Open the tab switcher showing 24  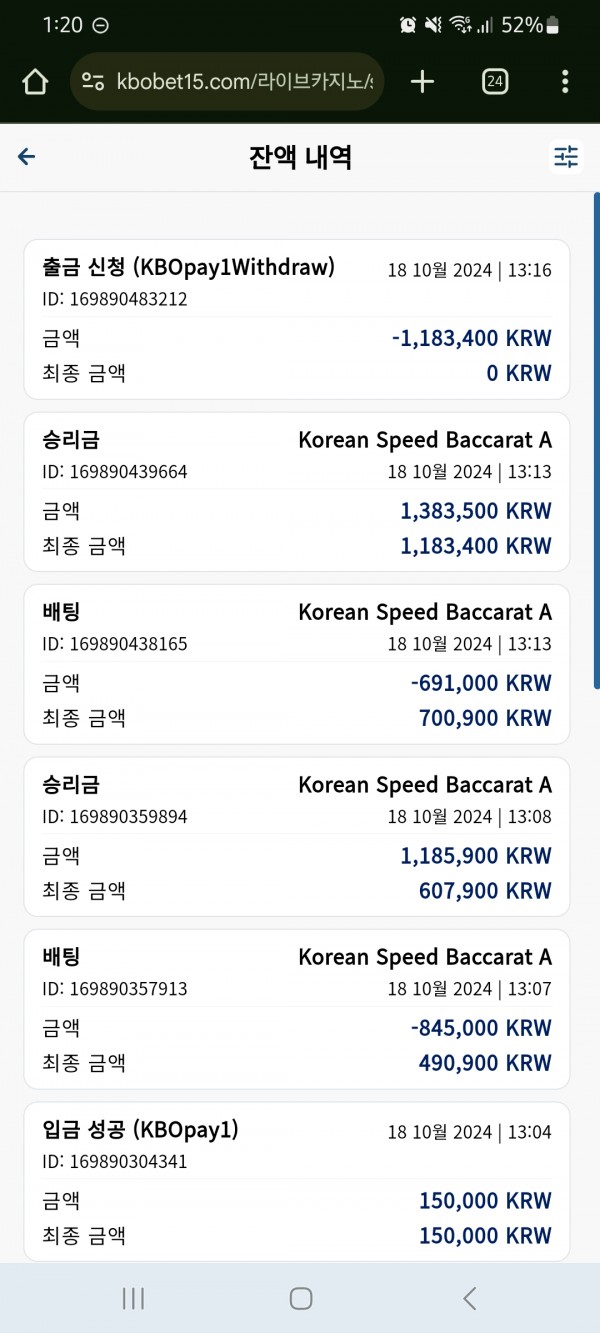coord(494,82)
